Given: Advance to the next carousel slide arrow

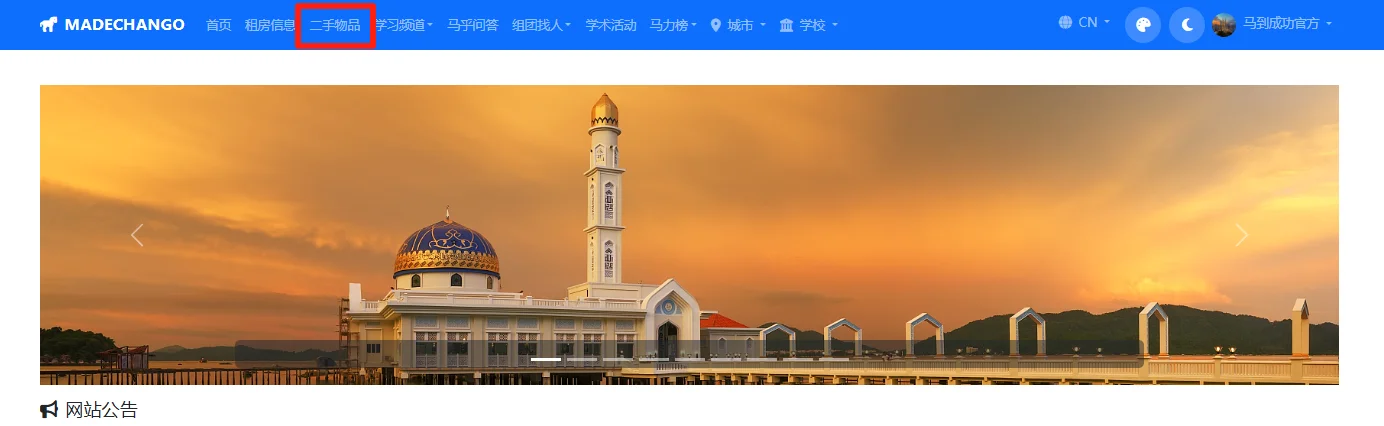Looking at the screenshot, I should 1241,235.
